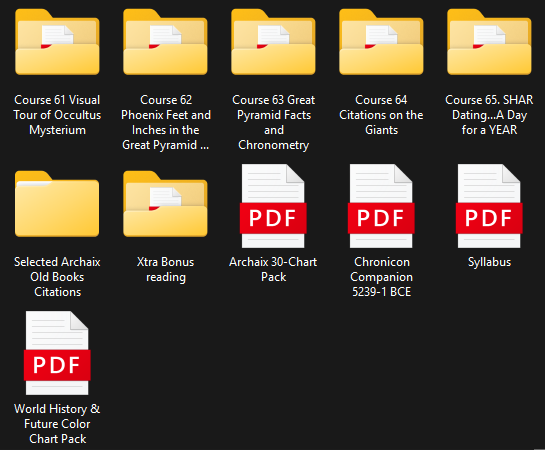
Task: Click the file name 'Syllabus'
Action: pos(489,262)
